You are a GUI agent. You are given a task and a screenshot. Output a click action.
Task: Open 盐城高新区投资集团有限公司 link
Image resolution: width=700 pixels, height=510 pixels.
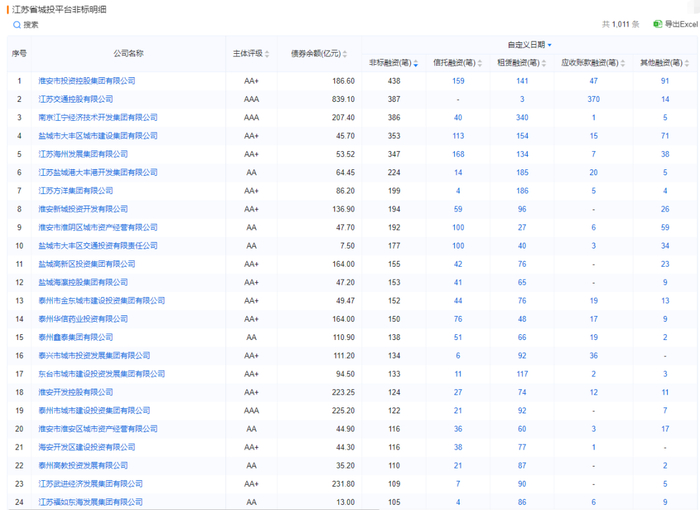pyautogui.click(x=87, y=264)
